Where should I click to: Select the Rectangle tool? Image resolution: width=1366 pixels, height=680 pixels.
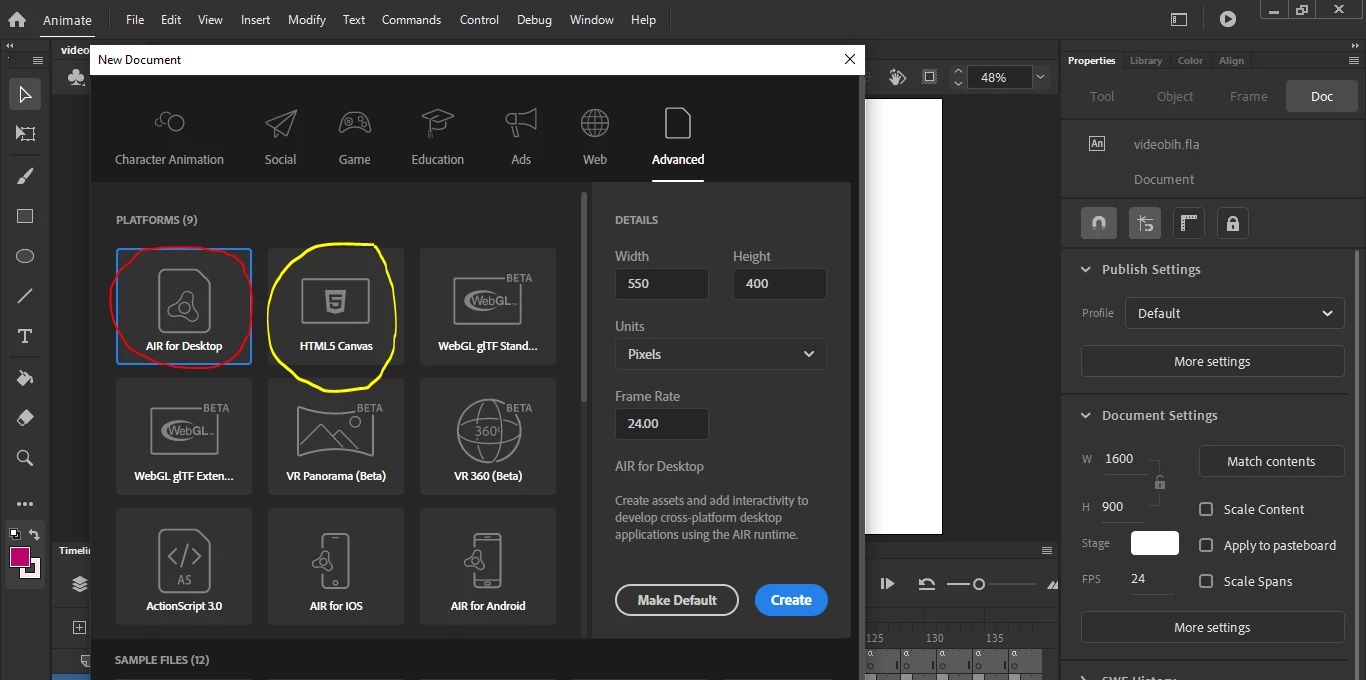(25, 216)
